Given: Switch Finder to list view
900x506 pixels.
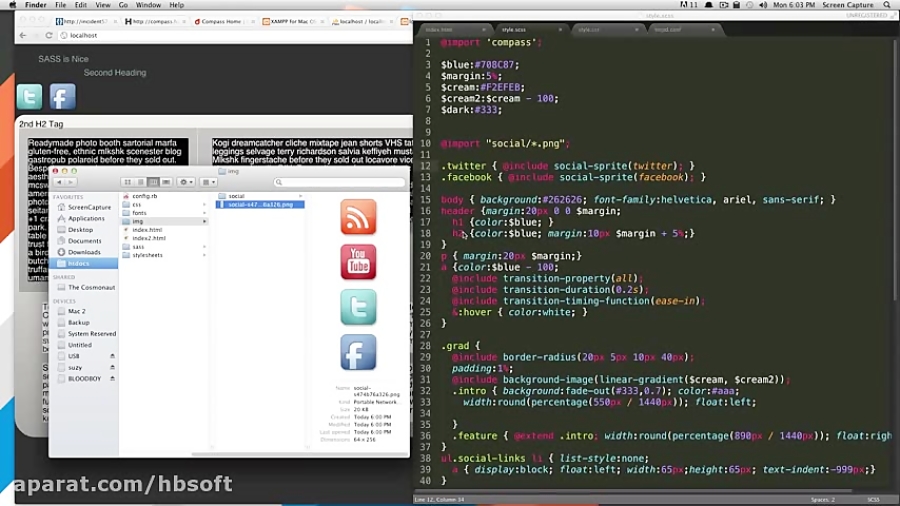Looking at the screenshot, I should 139,182.
